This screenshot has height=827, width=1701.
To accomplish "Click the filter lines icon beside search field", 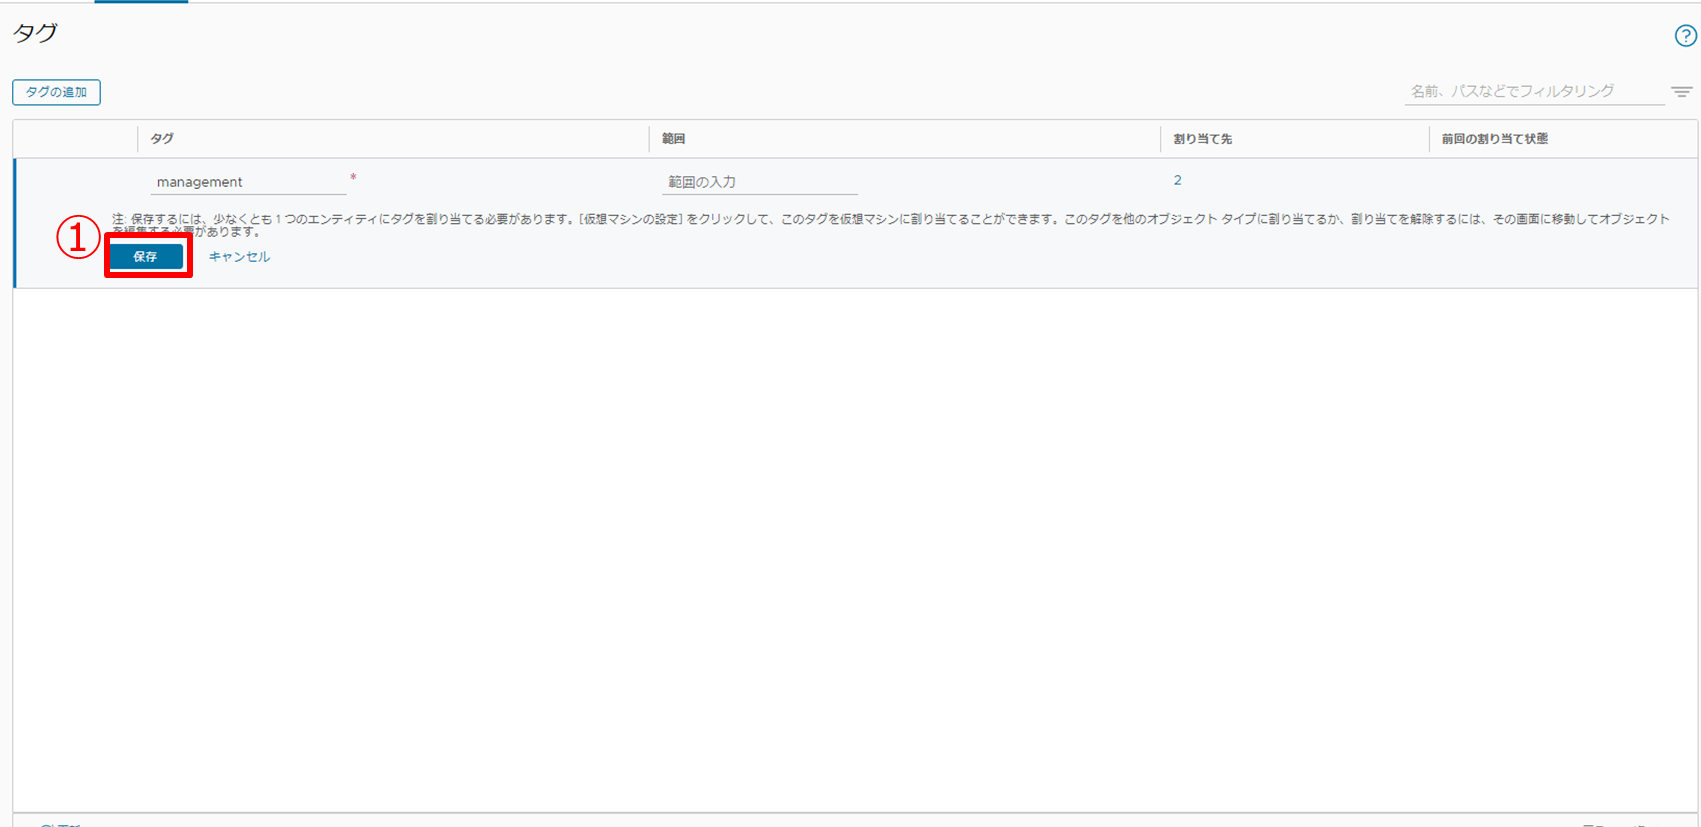I will pyautogui.click(x=1682, y=92).
